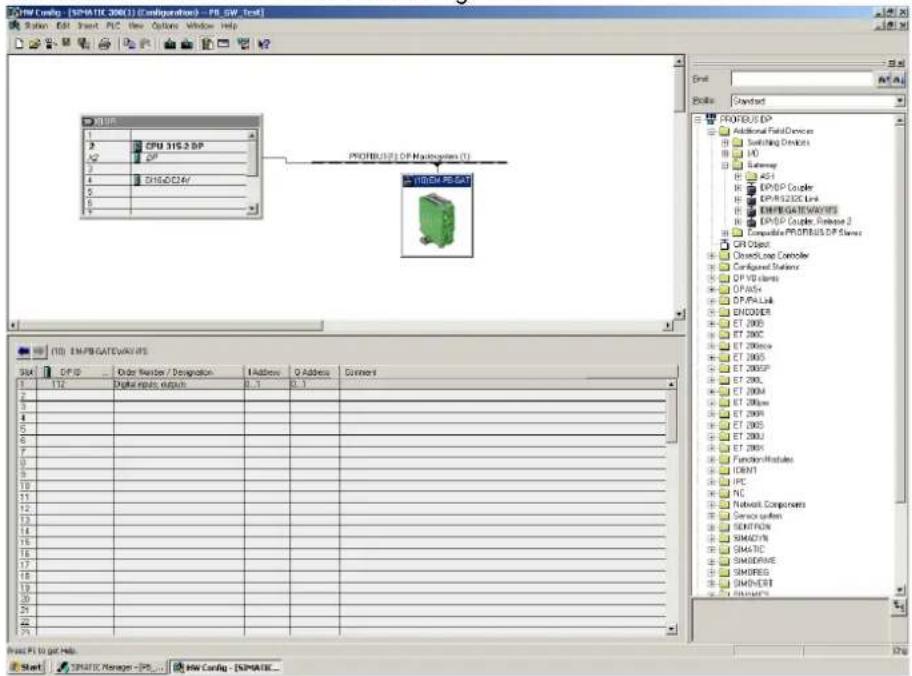Click the HW Config taskbar button
The image size is (912, 676).
[x=226, y=667]
